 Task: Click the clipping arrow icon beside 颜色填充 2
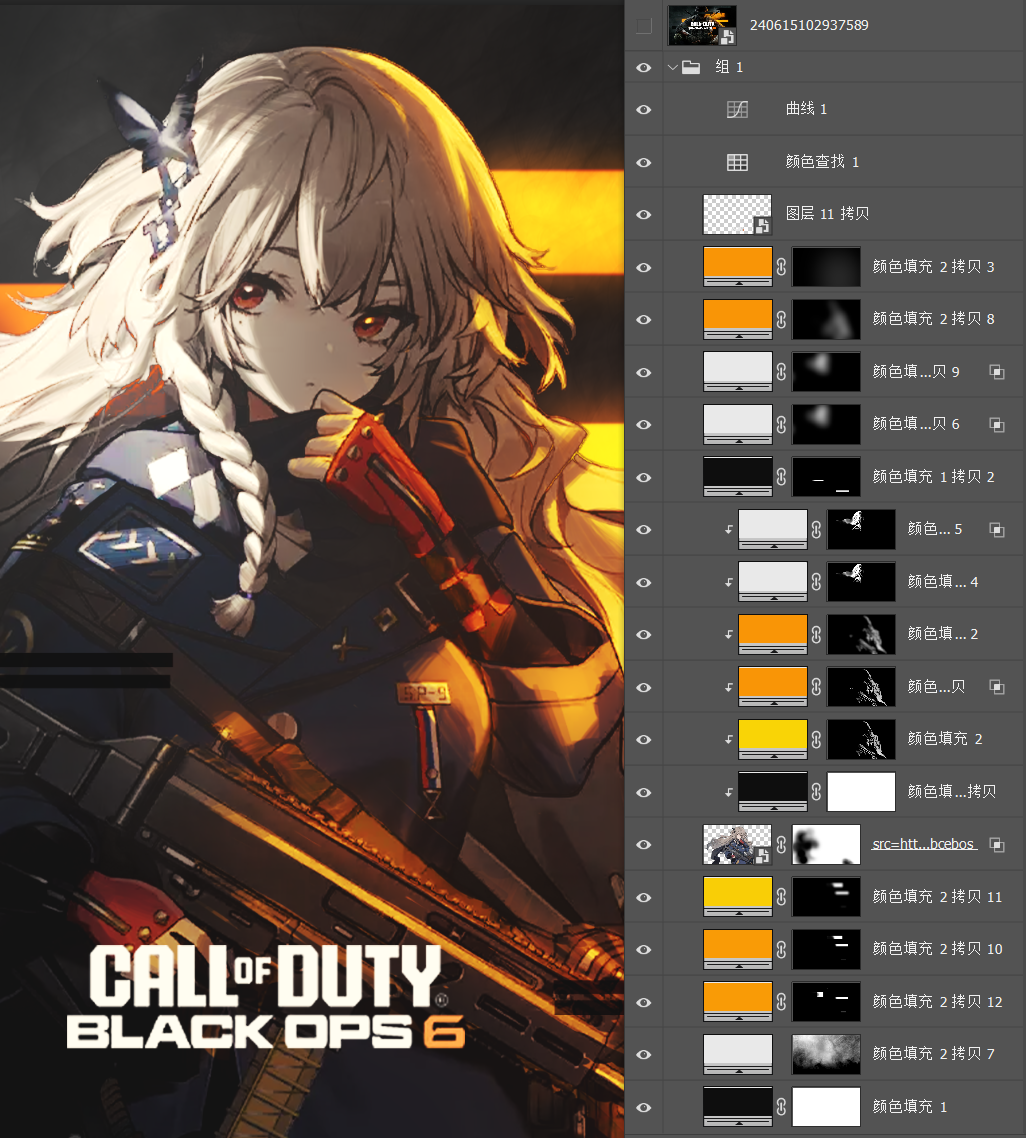pos(729,740)
